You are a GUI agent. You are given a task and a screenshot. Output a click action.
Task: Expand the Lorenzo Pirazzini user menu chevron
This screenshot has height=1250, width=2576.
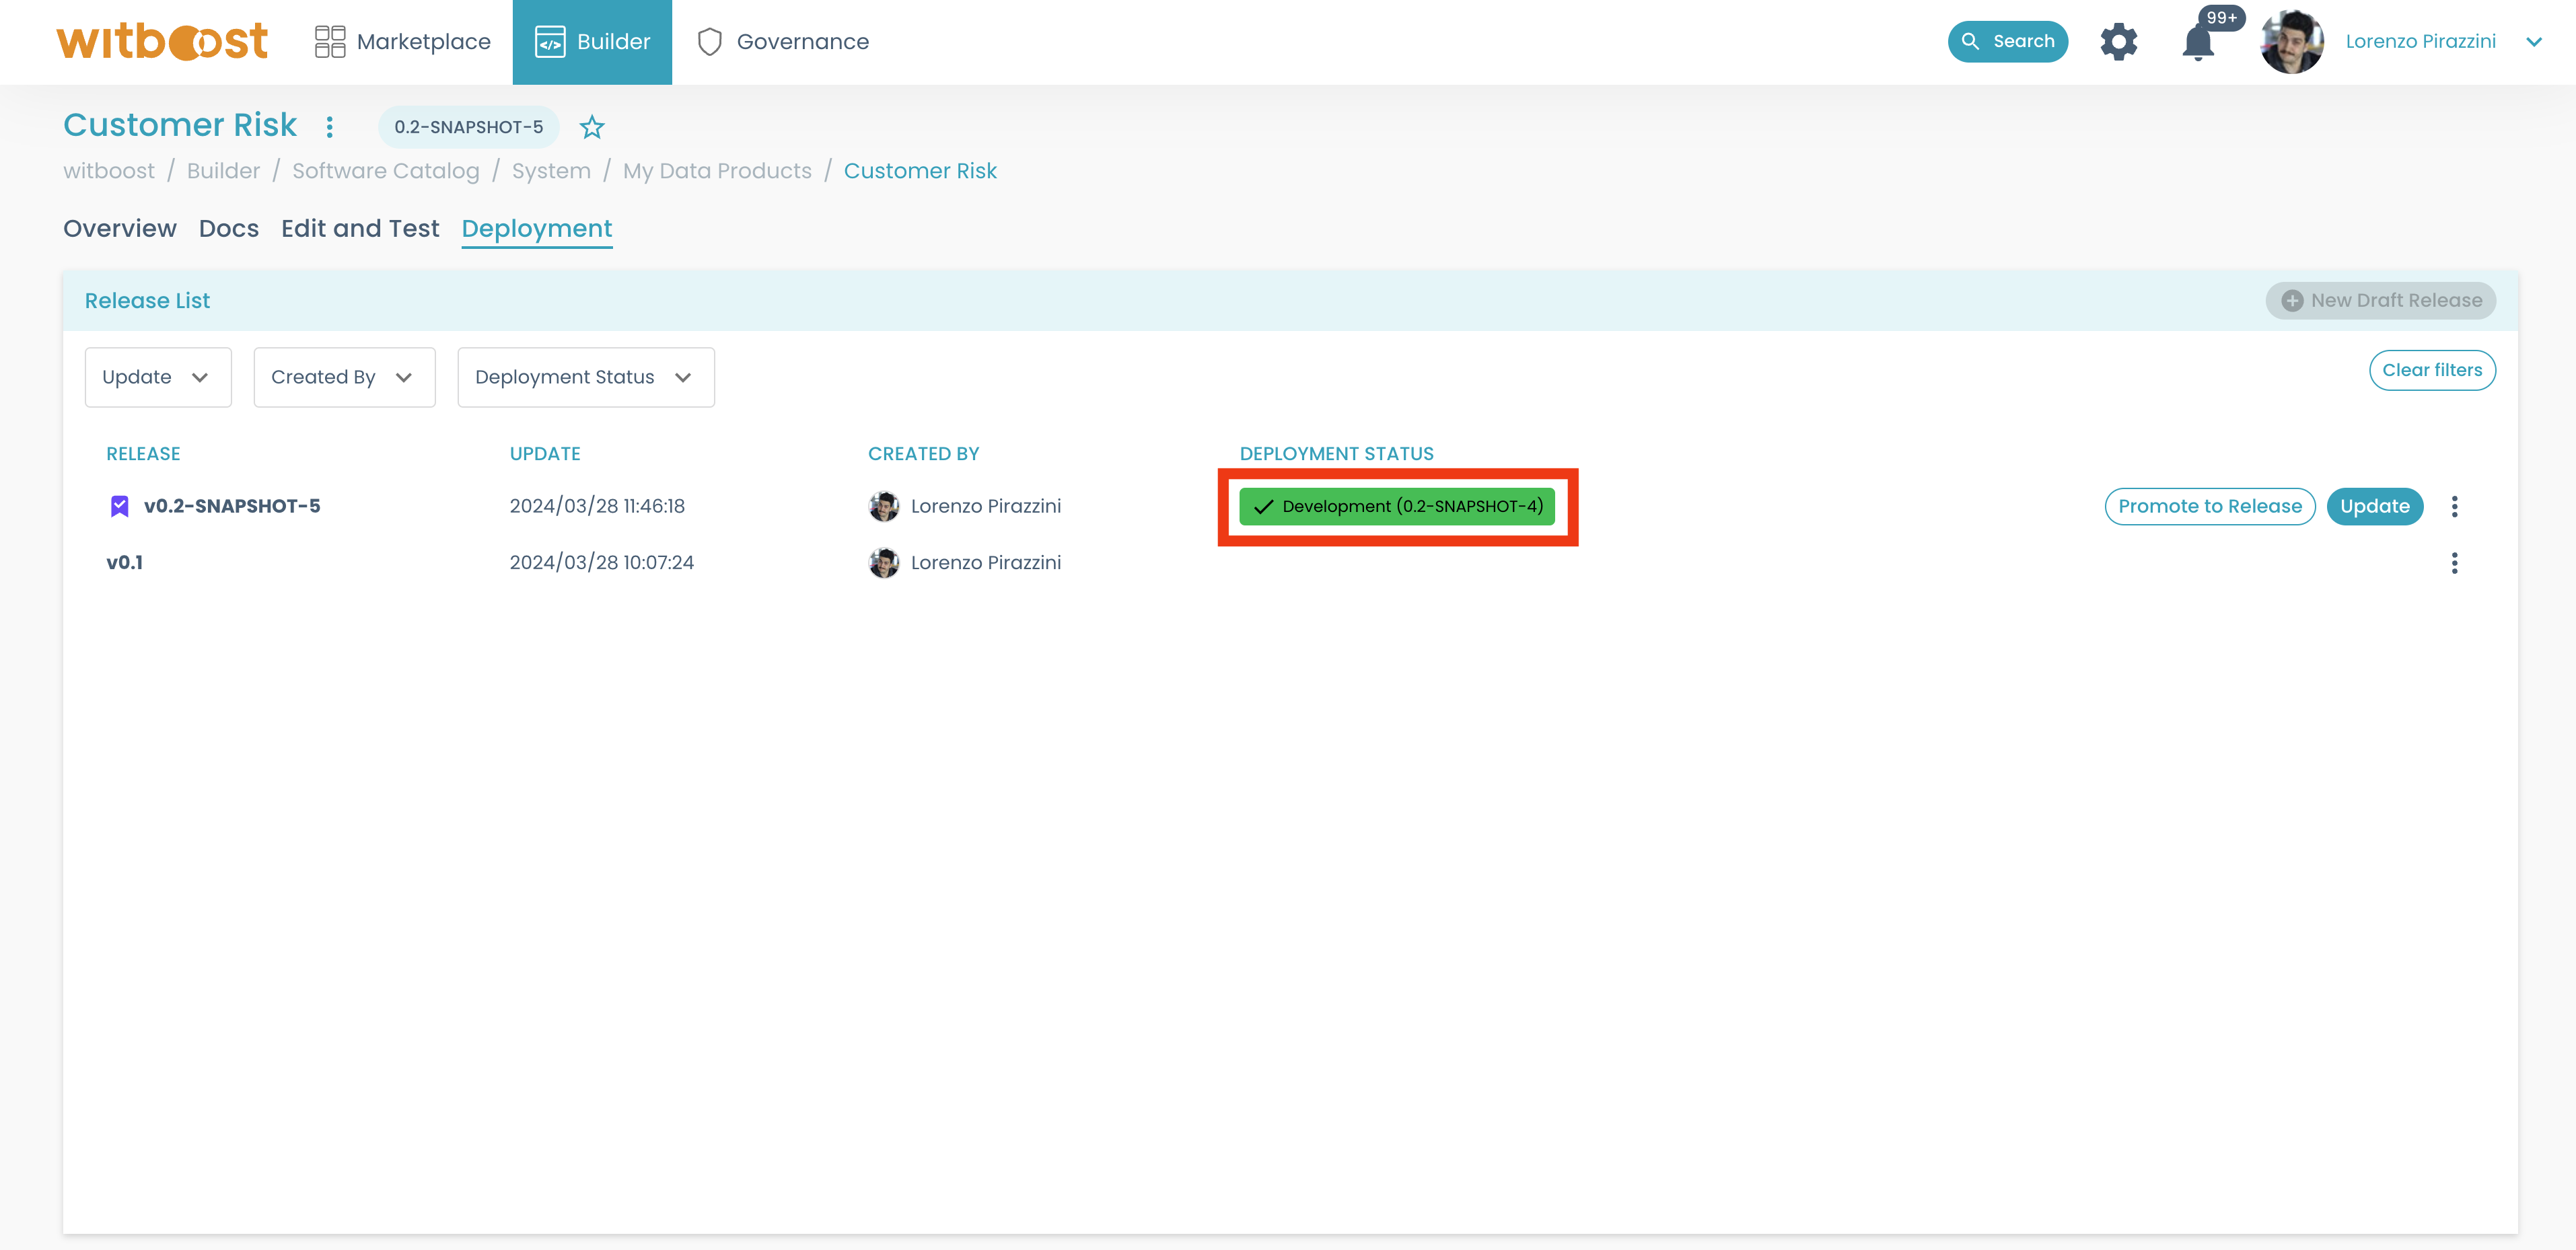[x=2534, y=42]
